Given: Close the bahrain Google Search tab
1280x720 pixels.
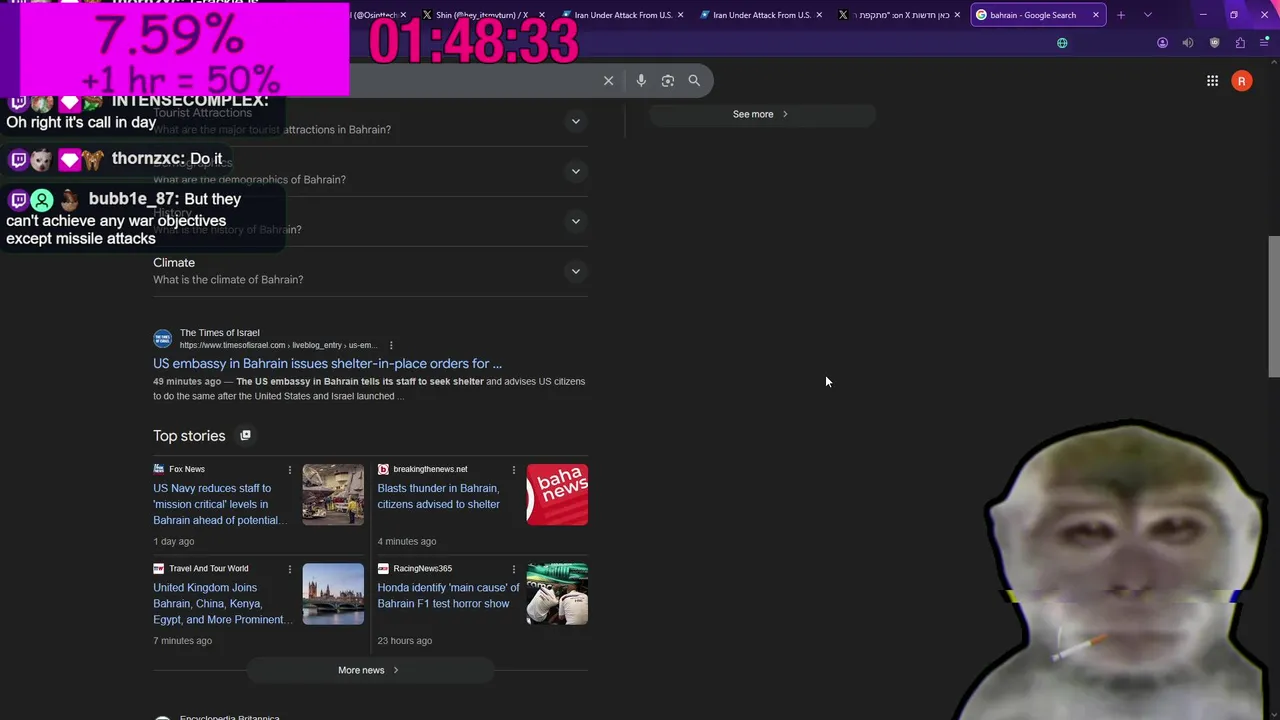Looking at the screenshot, I should pyautogui.click(x=1096, y=15).
